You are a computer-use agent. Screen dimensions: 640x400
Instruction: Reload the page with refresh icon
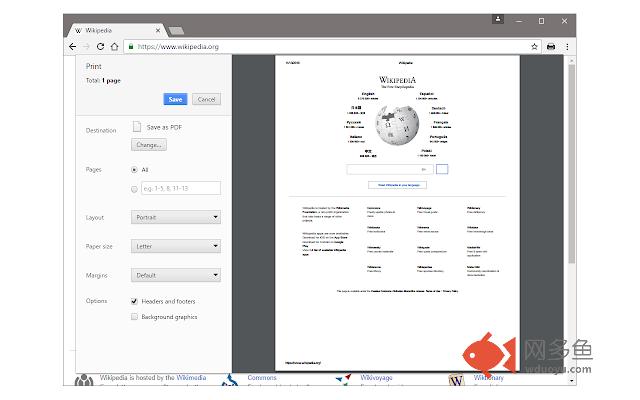pos(100,47)
